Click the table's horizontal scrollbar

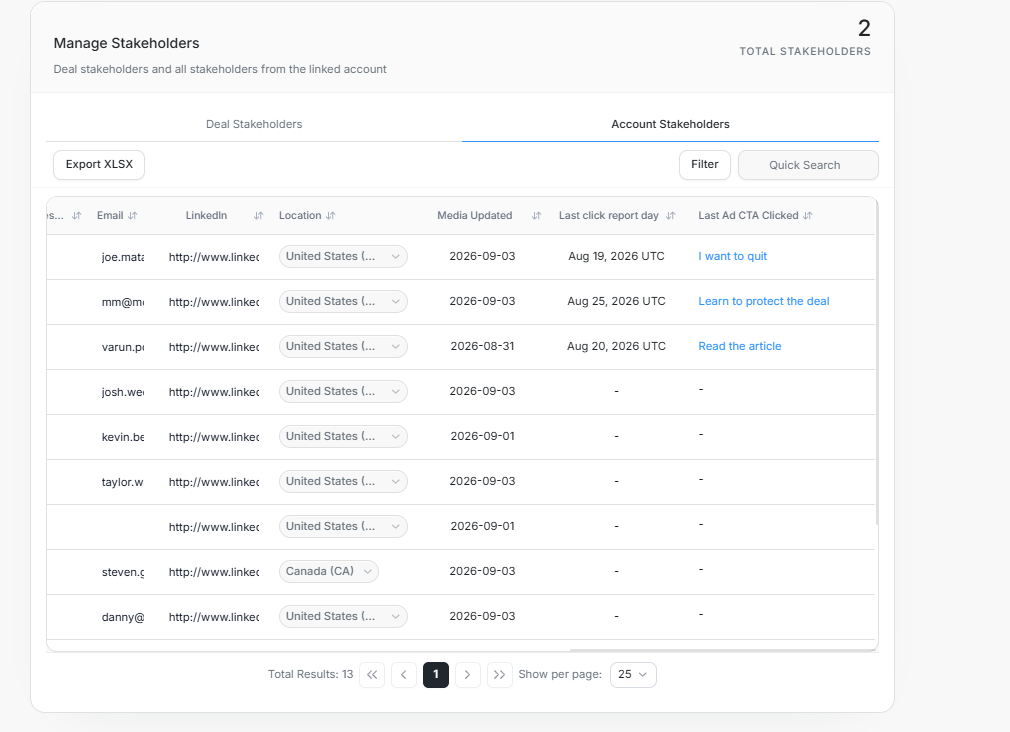pyautogui.click(x=723, y=650)
